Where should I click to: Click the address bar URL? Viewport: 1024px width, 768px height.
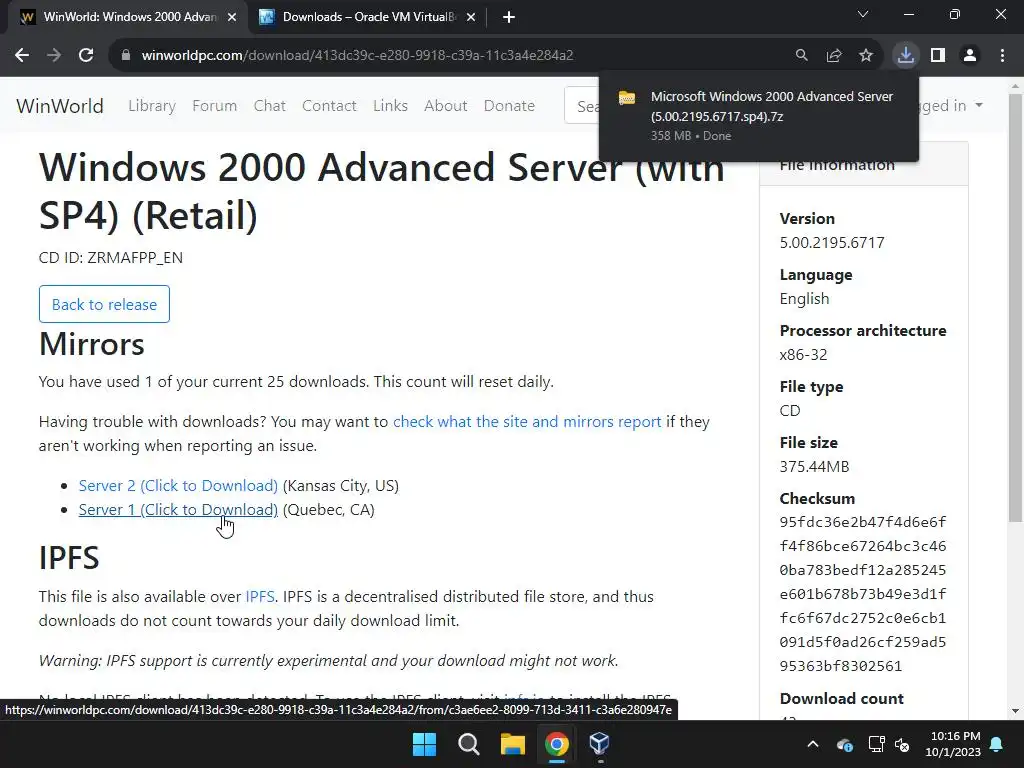tap(358, 56)
